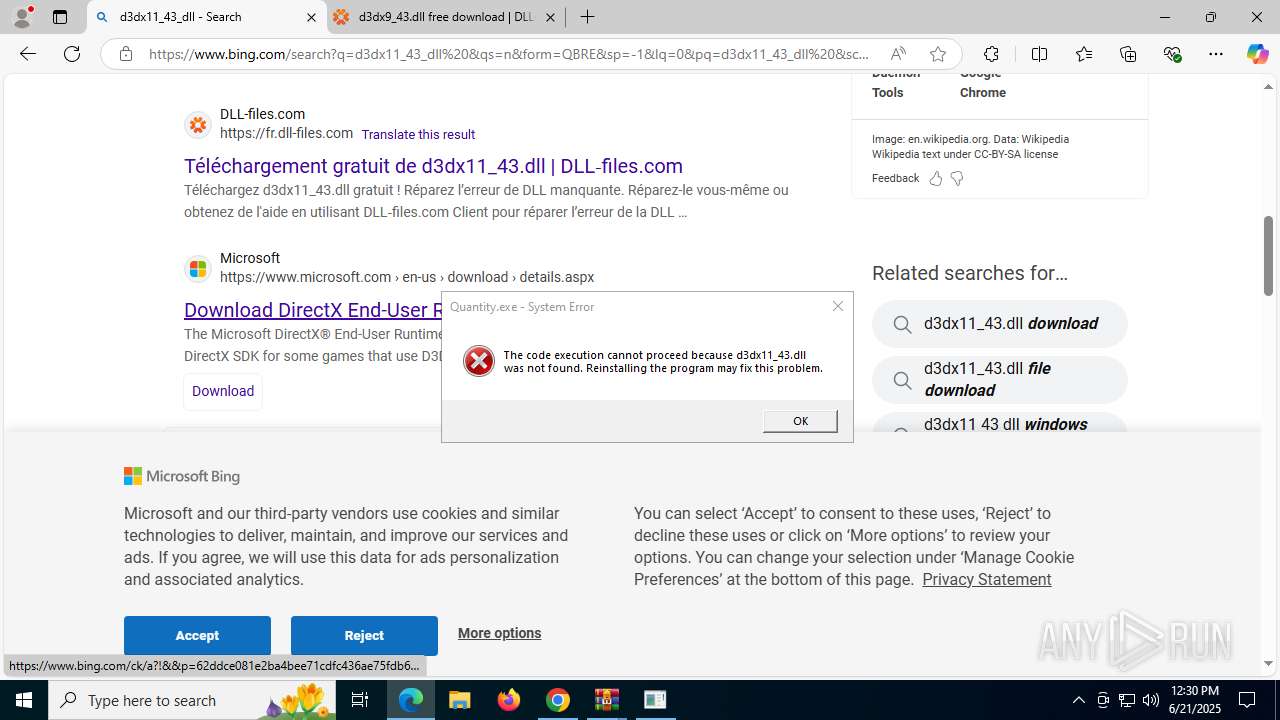Screen dimensions: 1280x720
Task: Open Split screen icon in toolbar
Action: (x=1039, y=54)
